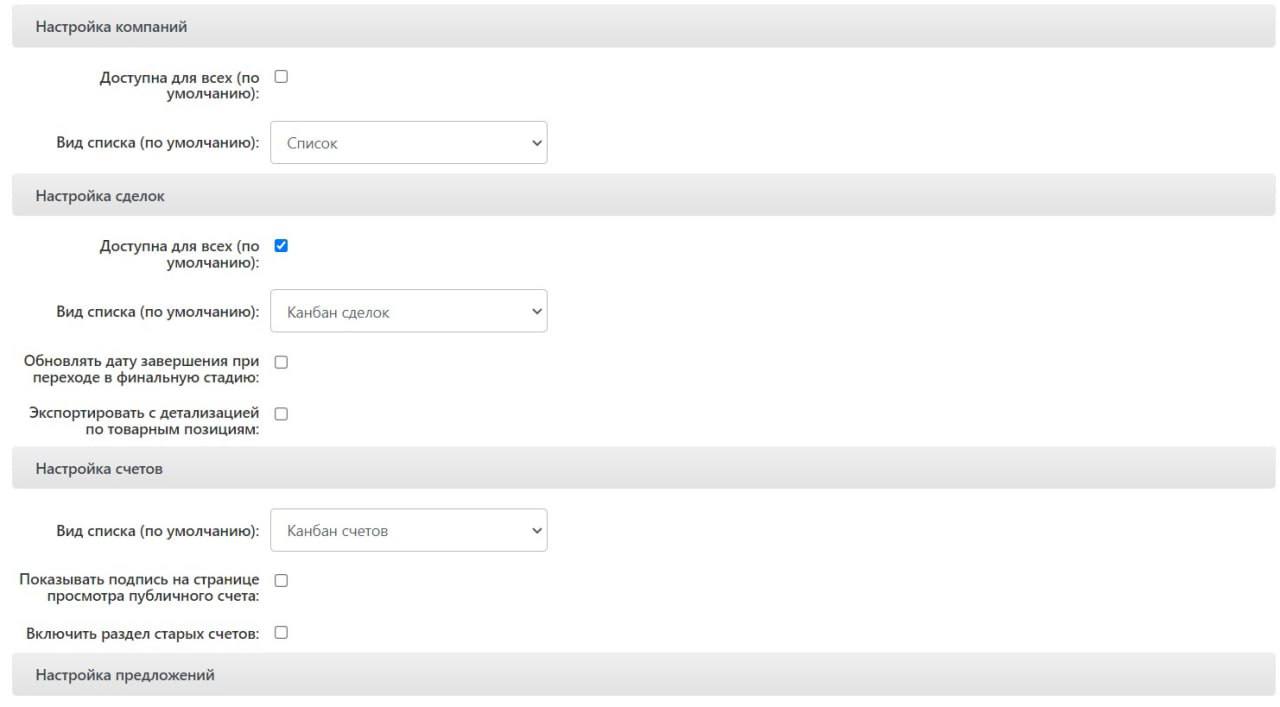Click the 'Обновлять дату завершения' label text
The height and width of the screenshot is (707, 1280).
tap(141, 369)
